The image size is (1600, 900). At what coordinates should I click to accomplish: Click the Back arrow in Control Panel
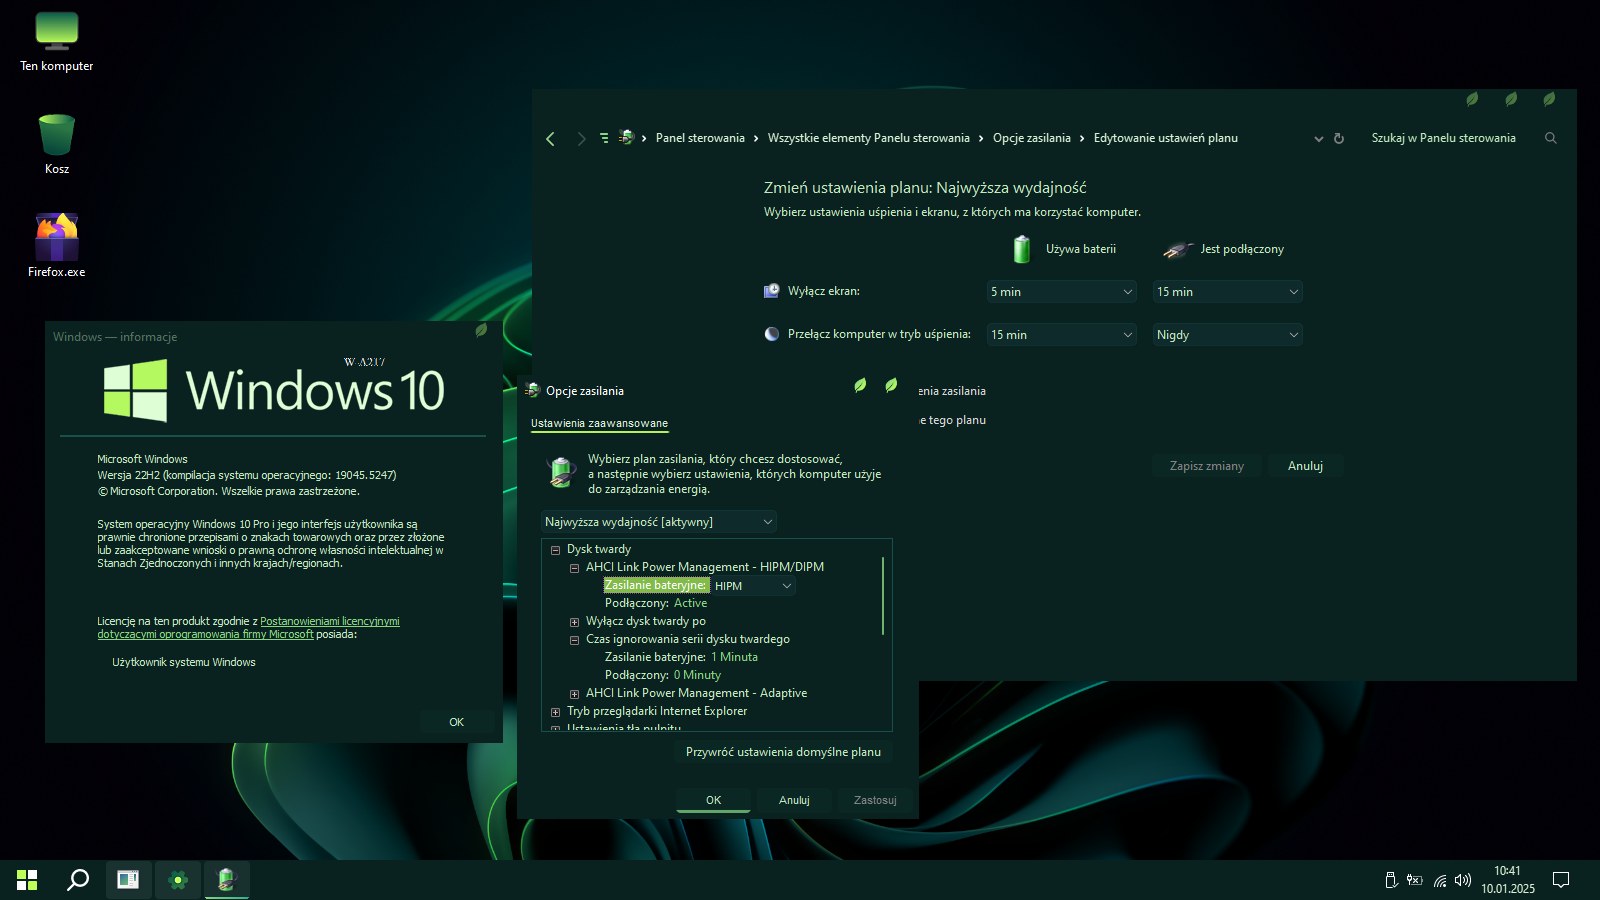point(550,139)
